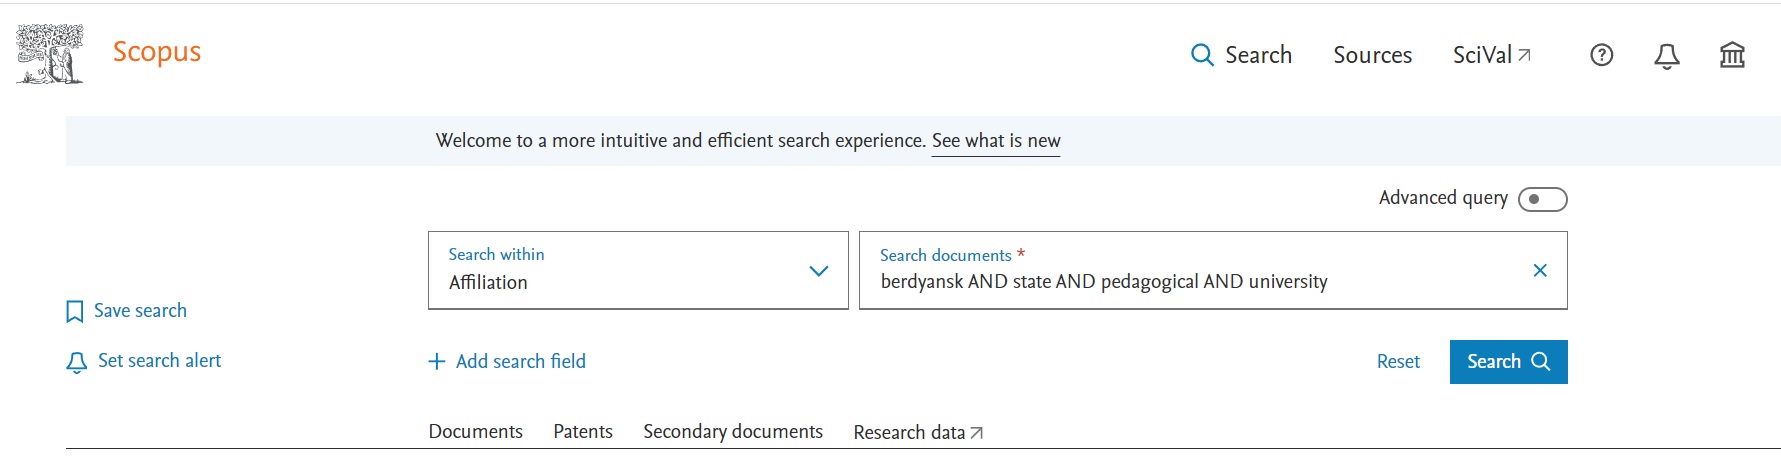Open the Secondary documents tab
The height and width of the screenshot is (457, 1781).
pos(732,431)
